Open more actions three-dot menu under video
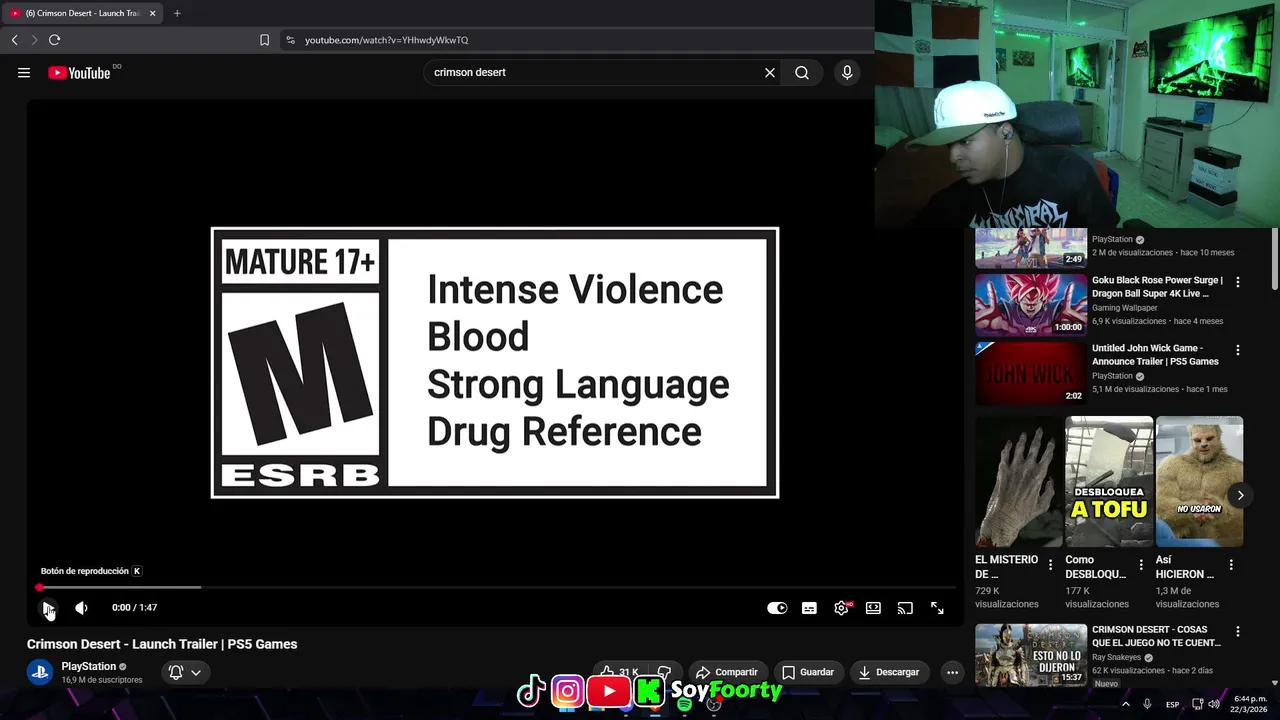 [x=952, y=672]
